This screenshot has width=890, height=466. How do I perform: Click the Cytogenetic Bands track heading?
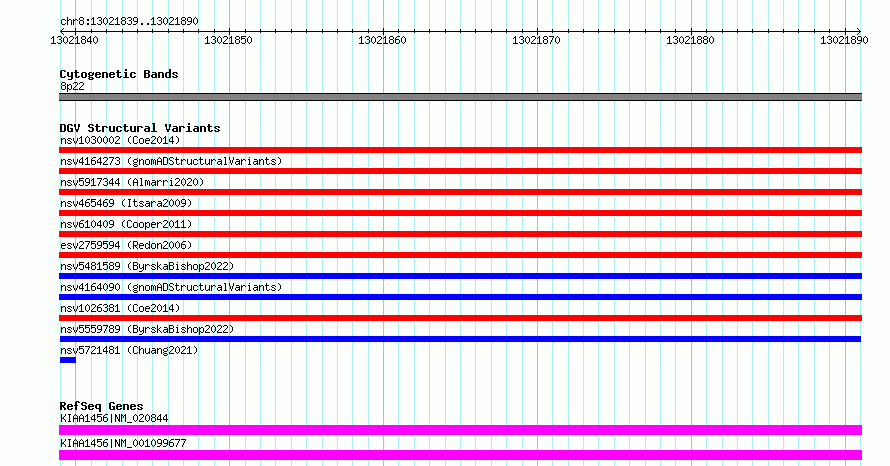(x=119, y=74)
